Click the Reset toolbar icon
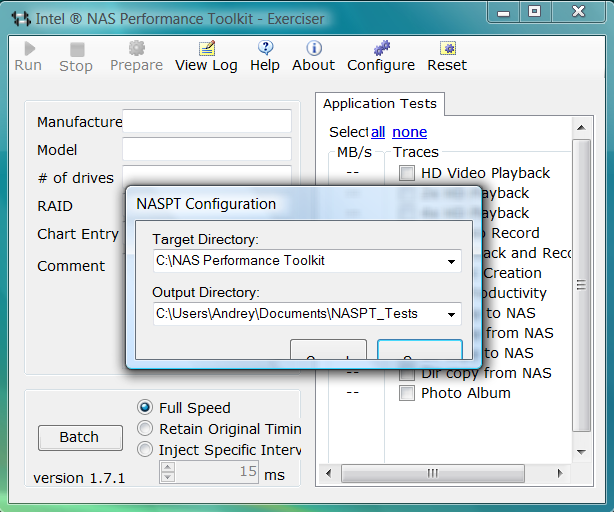The width and height of the screenshot is (614, 512). 447,48
